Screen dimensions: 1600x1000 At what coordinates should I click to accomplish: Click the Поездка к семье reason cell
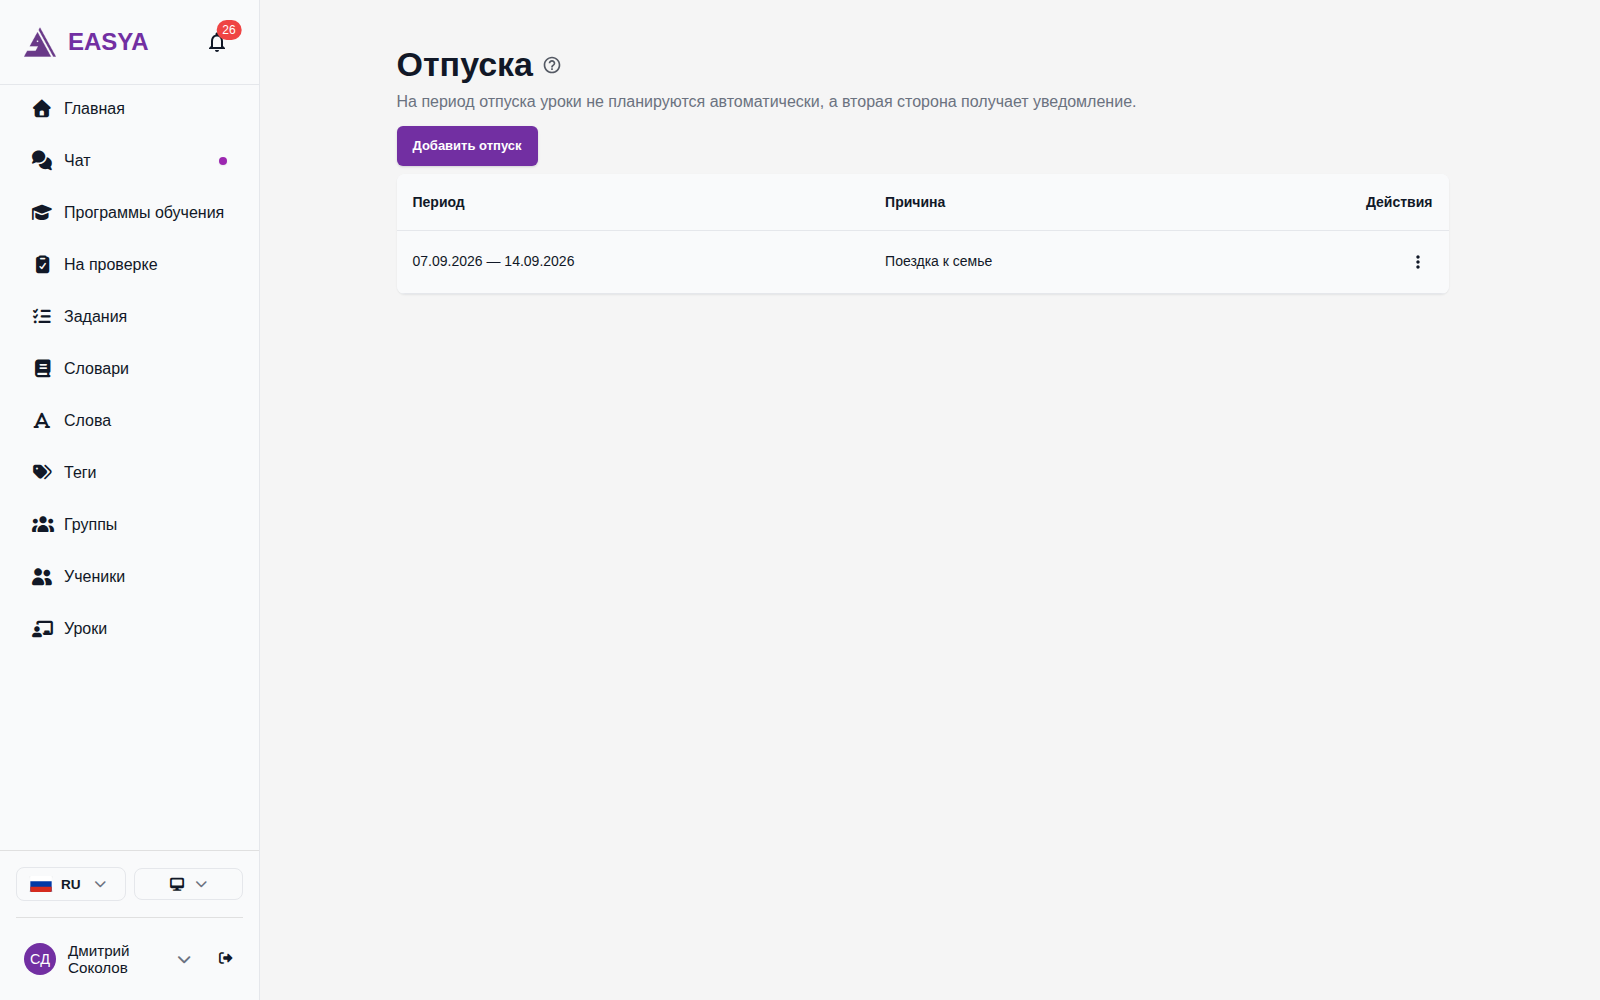point(938,261)
